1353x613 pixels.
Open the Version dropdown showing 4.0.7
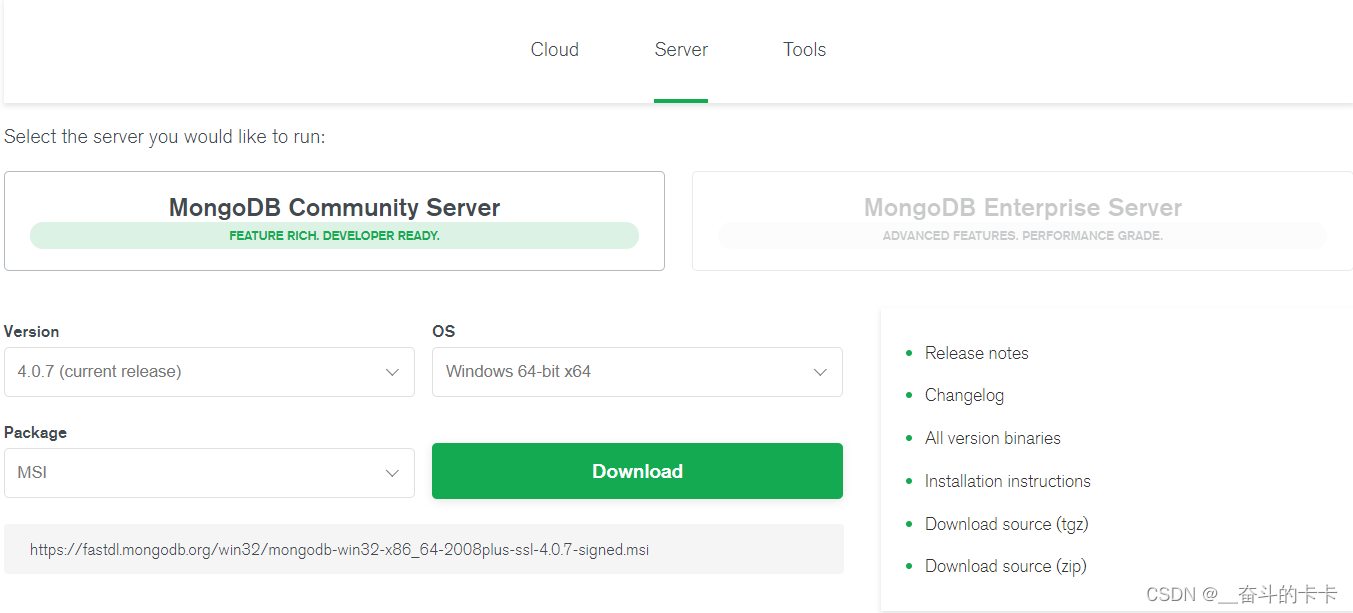(x=209, y=372)
